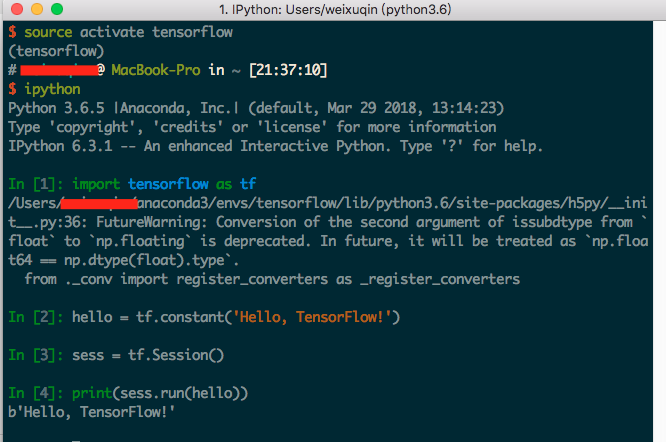The height and width of the screenshot is (442, 666).
Task: Click the 'Python 3.6.5 |Anaconda, Inc.|' line
Action: (256, 108)
